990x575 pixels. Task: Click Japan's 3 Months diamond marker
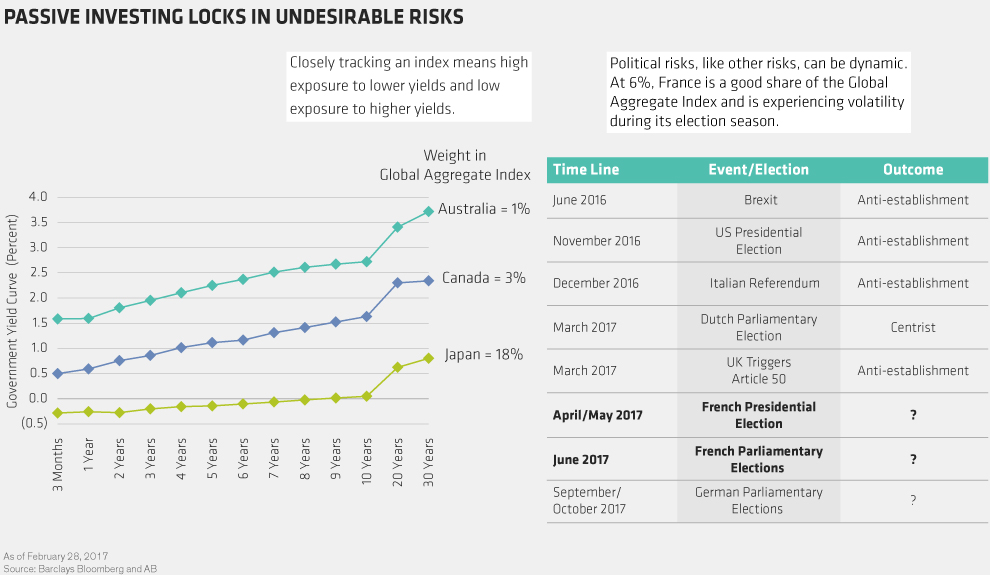[58, 413]
